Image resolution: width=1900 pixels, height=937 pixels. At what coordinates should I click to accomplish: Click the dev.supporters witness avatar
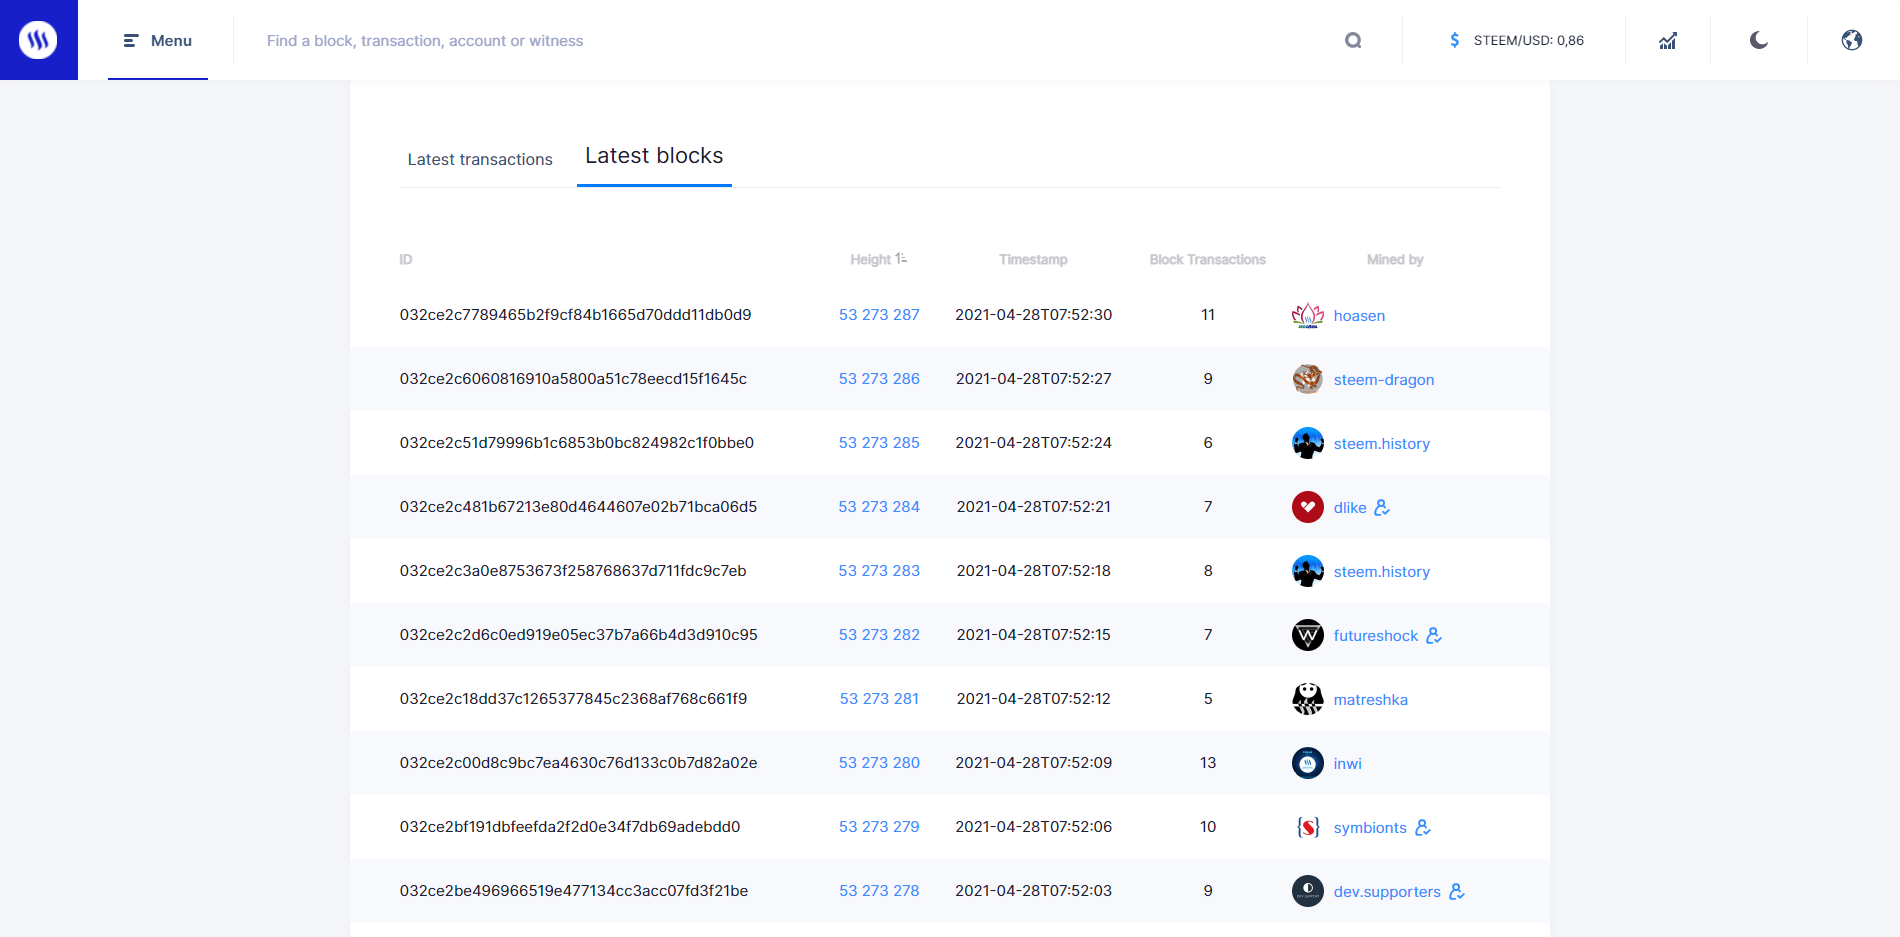pyautogui.click(x=1308, y=891)
